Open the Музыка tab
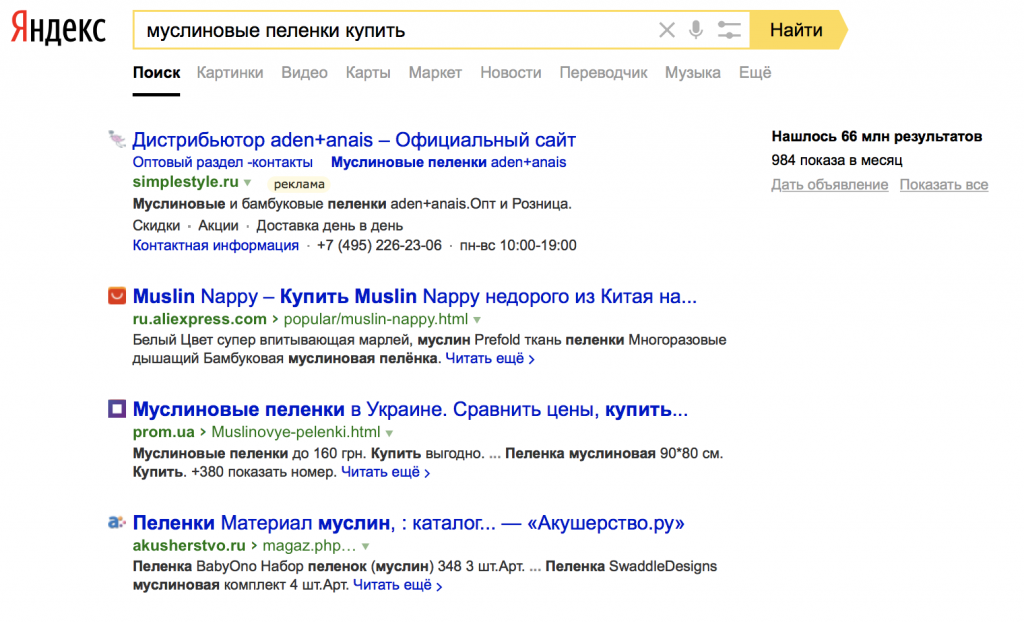The width and height of the screenshot is (1024, 622). [693, 73]
